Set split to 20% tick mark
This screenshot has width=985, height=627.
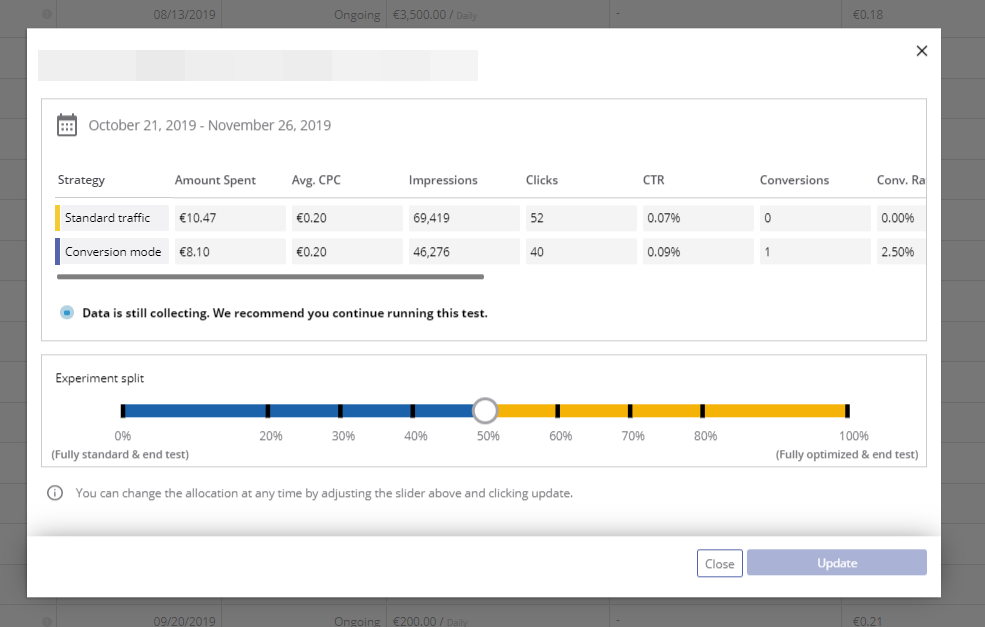pyautogui.click(x=268, y=411)
